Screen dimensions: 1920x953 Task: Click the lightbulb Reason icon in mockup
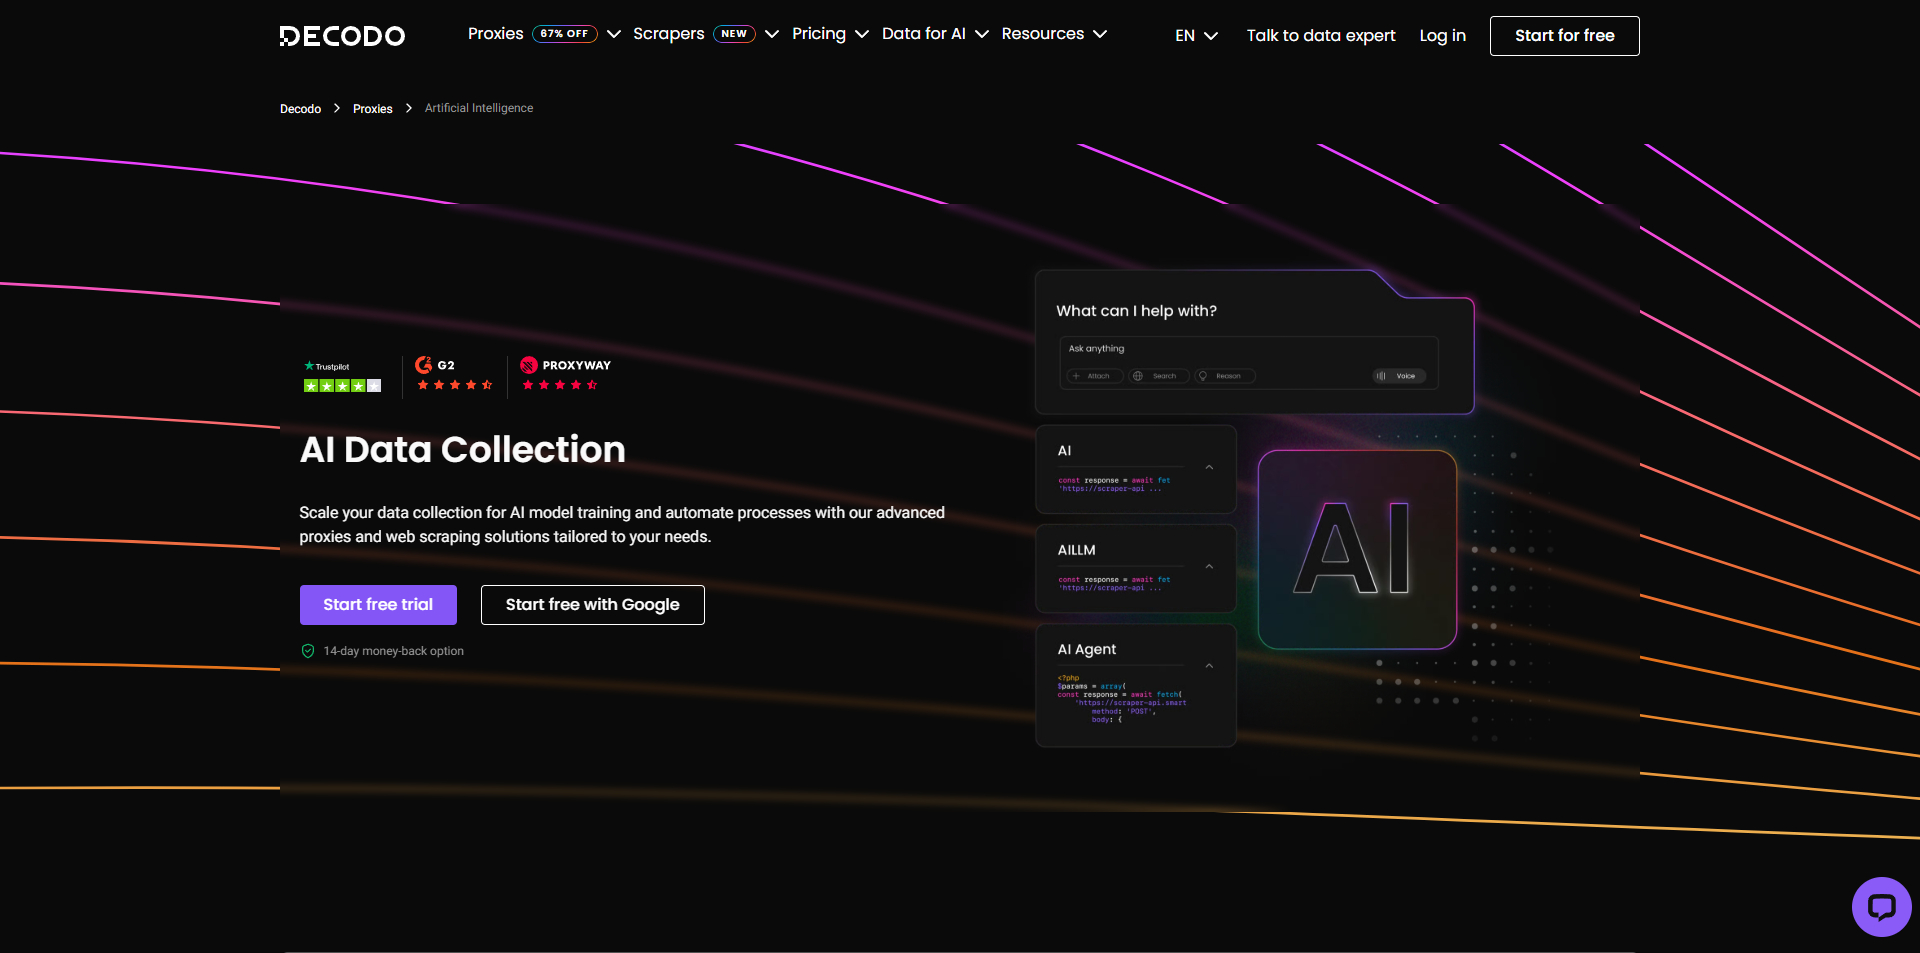(1203, 376)
